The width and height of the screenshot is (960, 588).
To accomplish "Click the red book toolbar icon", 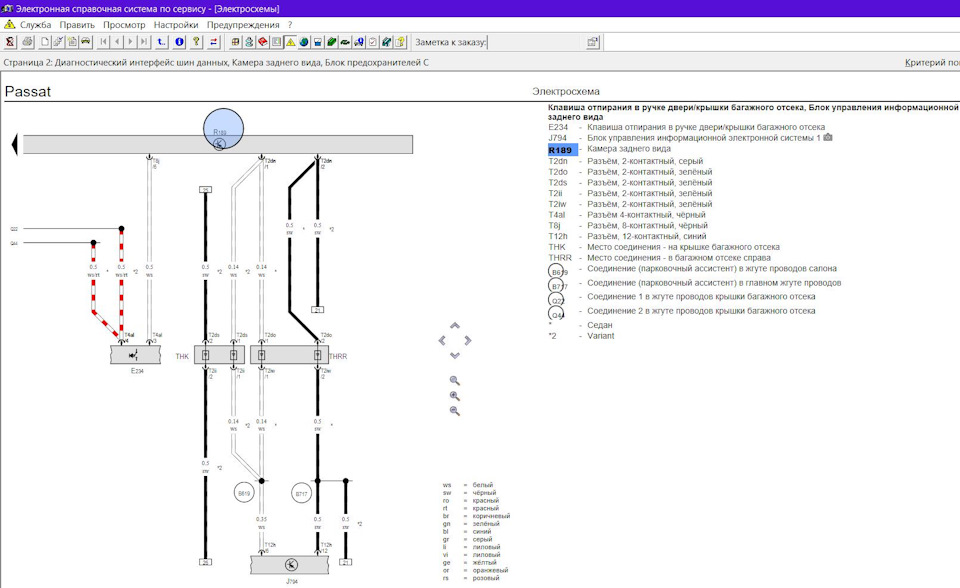I will coord(263,42).
